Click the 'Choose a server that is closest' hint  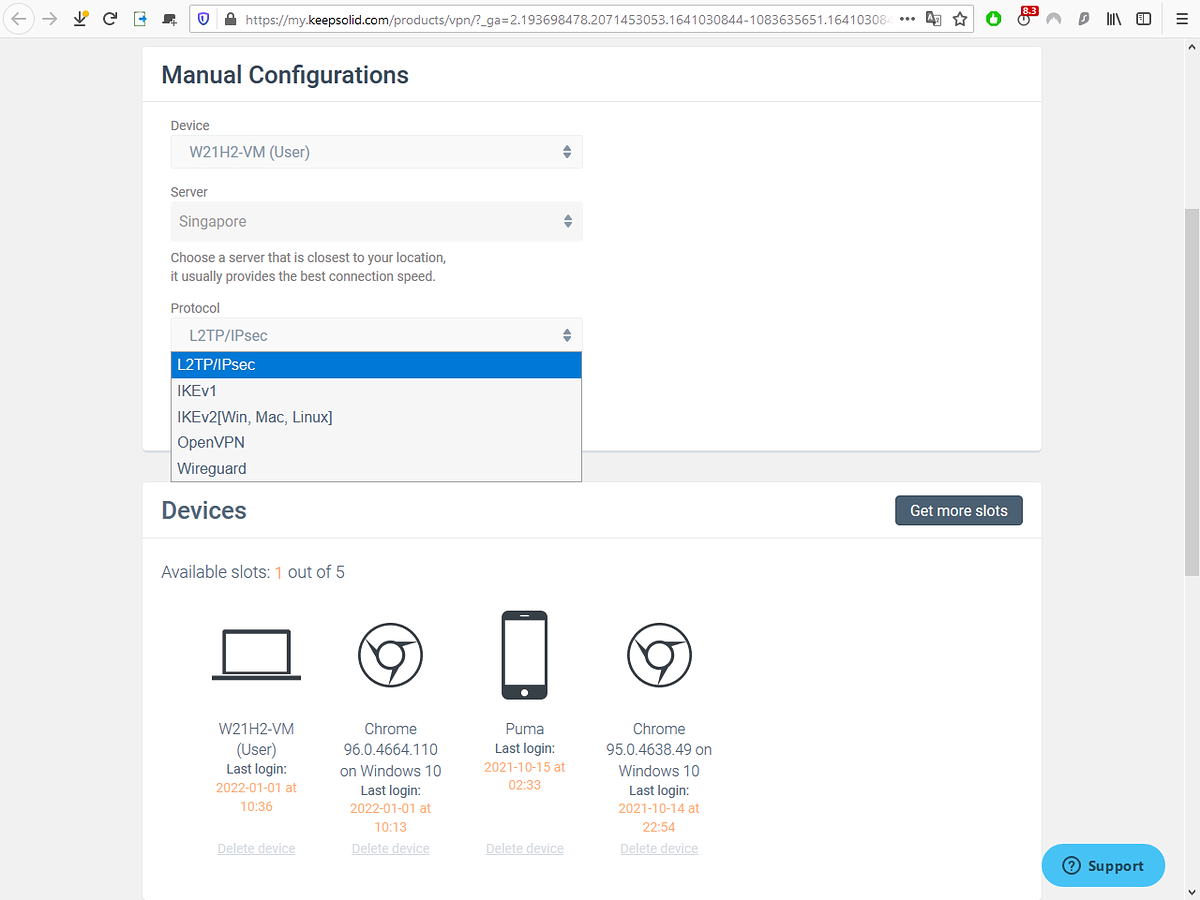click(308, 267)
